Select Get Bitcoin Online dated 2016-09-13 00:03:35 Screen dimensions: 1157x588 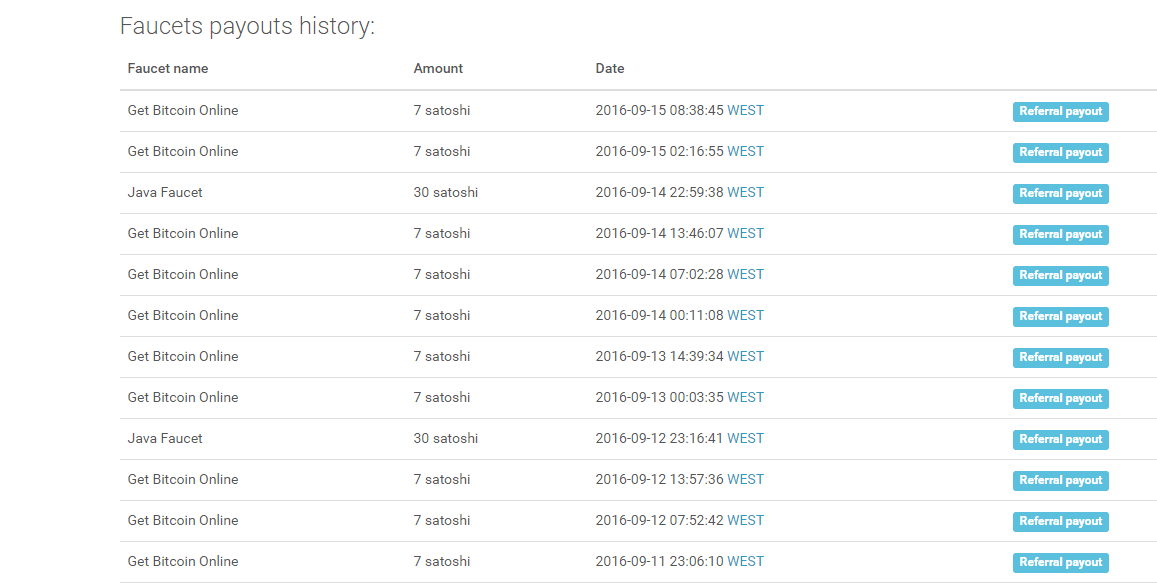coord(182,397)
